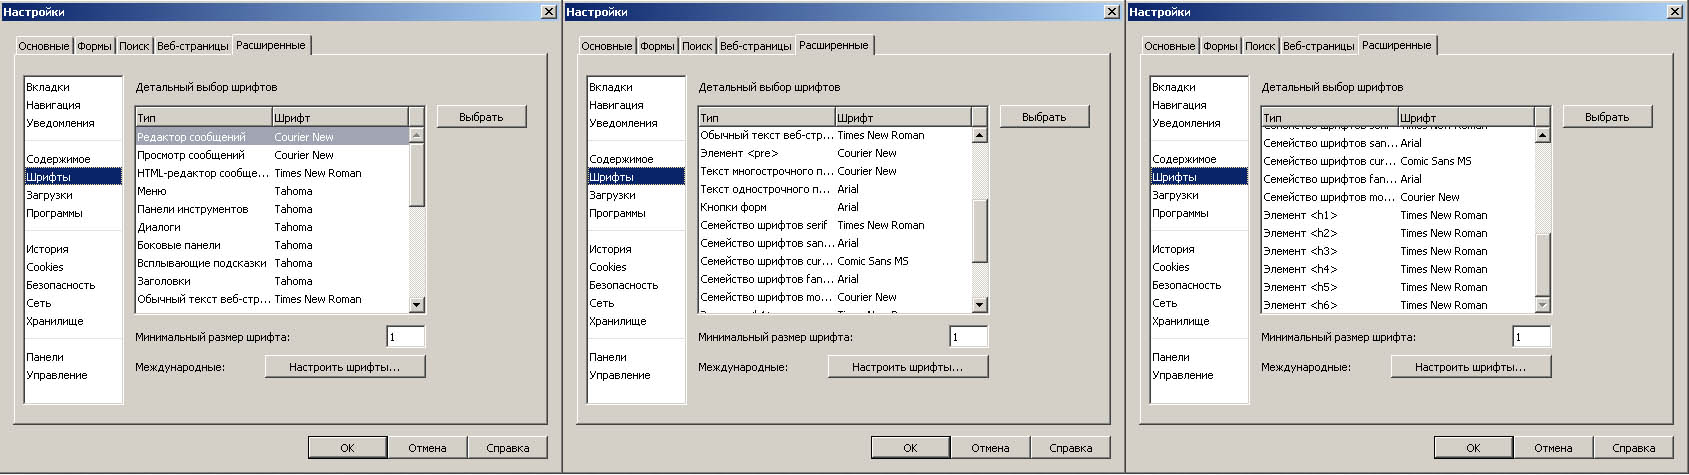
Task: Open the Поиск tab in the middle Настройки window
Action: [x=697, y=46]
